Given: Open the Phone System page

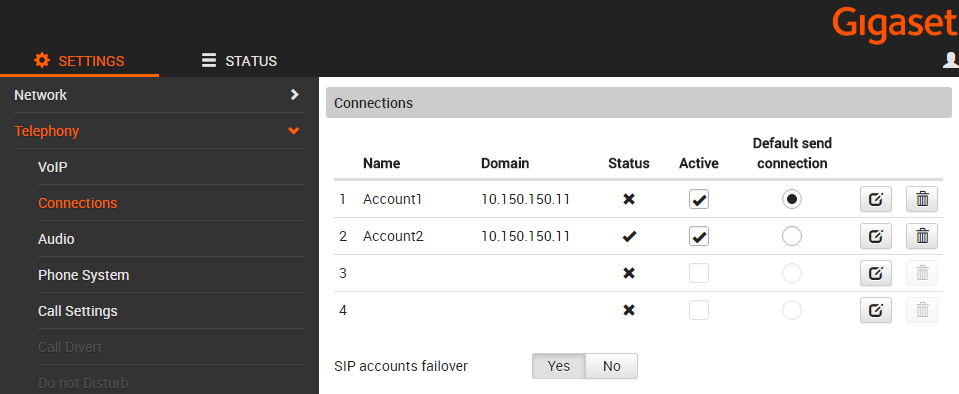Looking at the screenshot, I should [171, 275].
